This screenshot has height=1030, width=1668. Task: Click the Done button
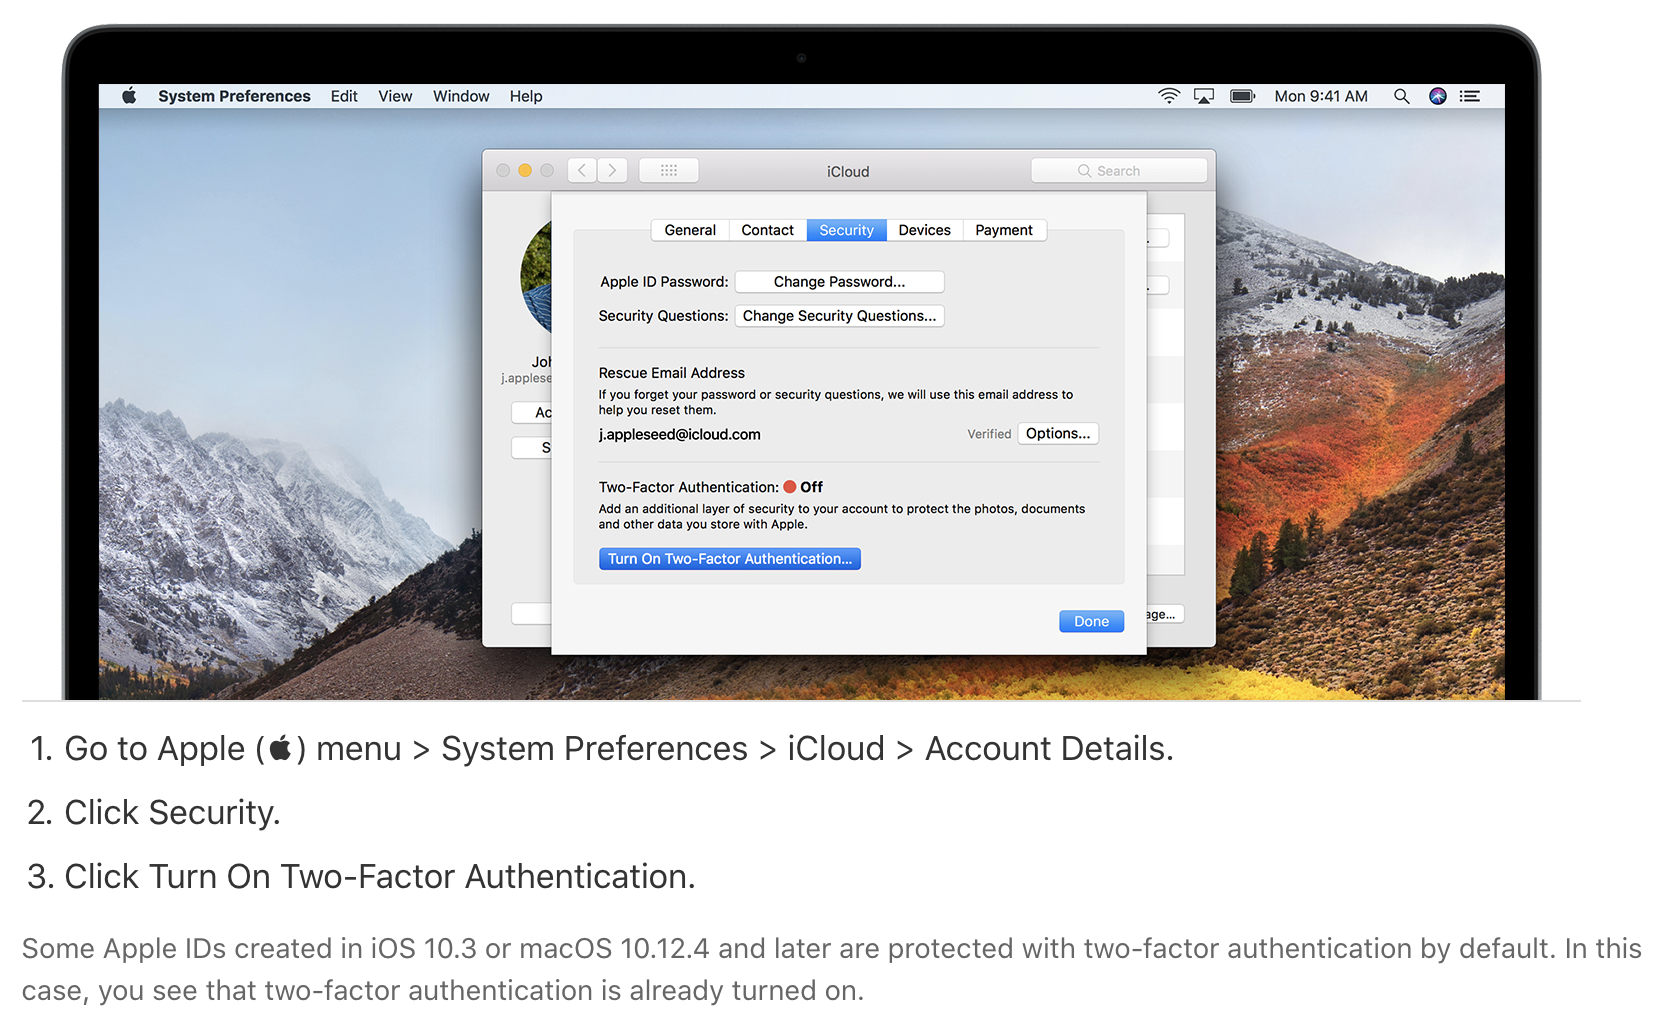[1091, 621]
